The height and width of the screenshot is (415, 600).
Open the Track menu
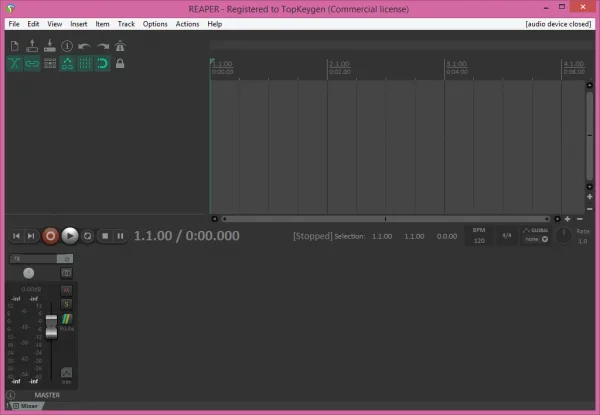pyautogui.click(x=126, y=24)
